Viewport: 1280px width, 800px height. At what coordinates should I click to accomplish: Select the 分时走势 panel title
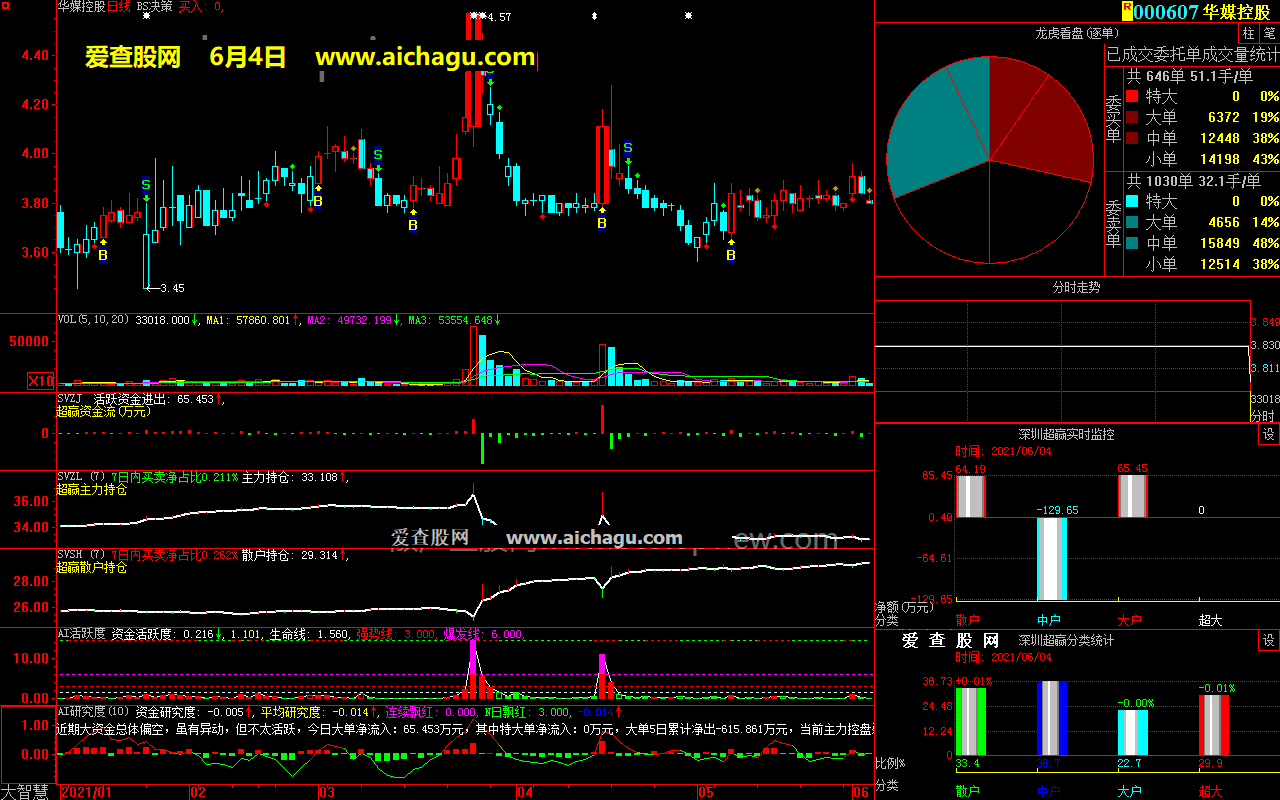1077,287
